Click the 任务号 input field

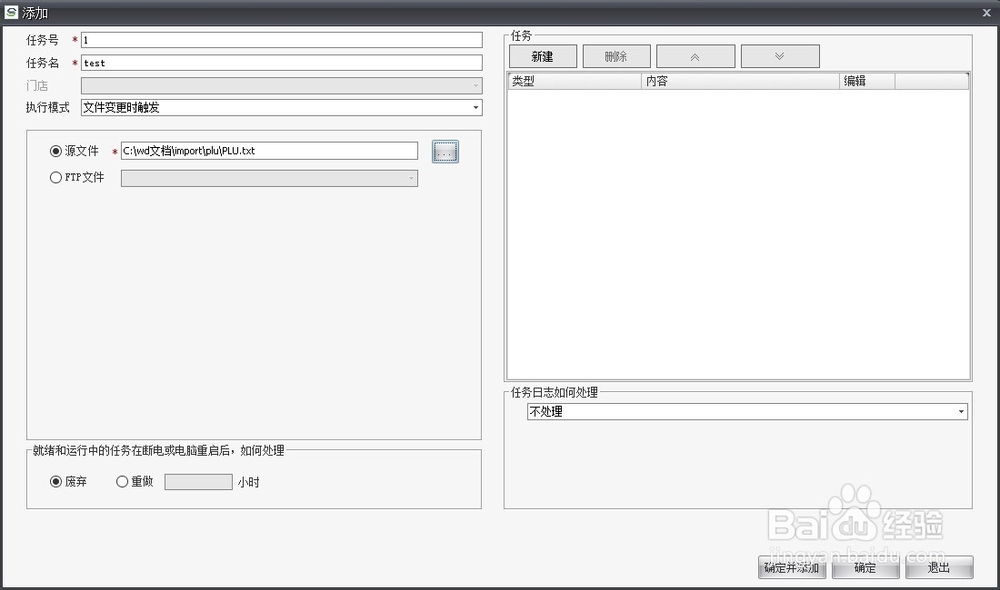tap(281, 40)
